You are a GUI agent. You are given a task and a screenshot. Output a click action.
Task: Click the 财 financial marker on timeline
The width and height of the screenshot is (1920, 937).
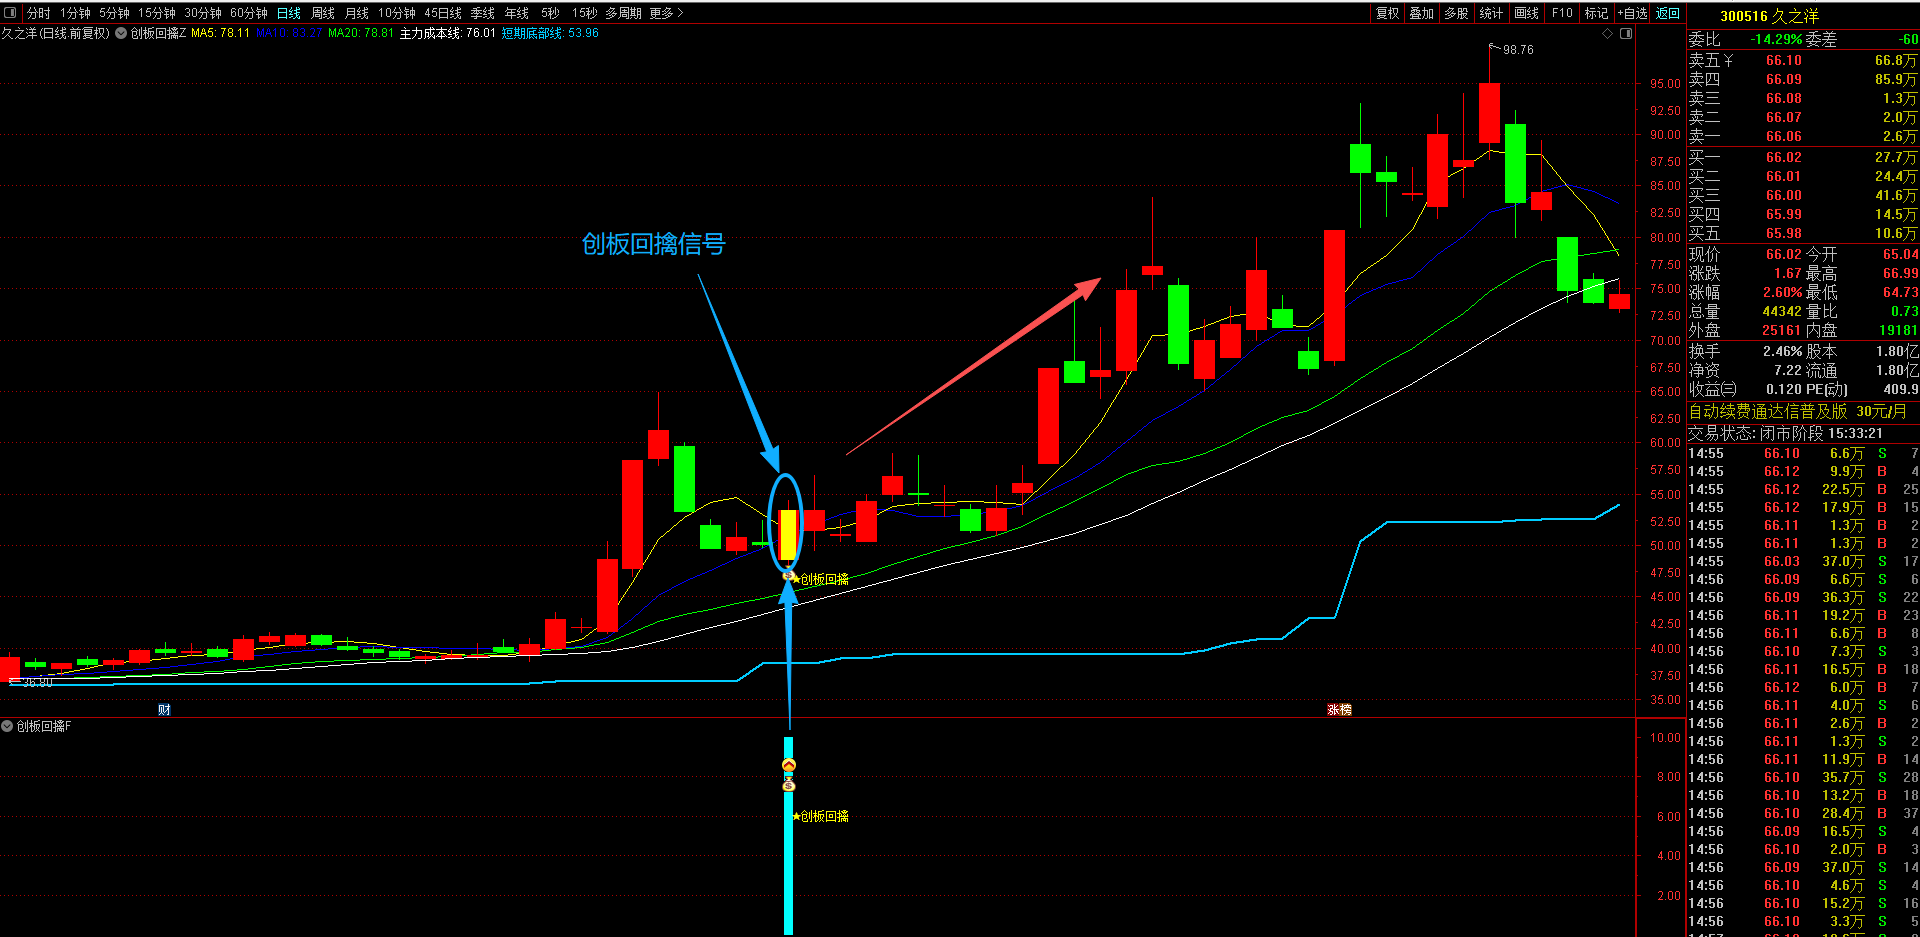point(164,710)
